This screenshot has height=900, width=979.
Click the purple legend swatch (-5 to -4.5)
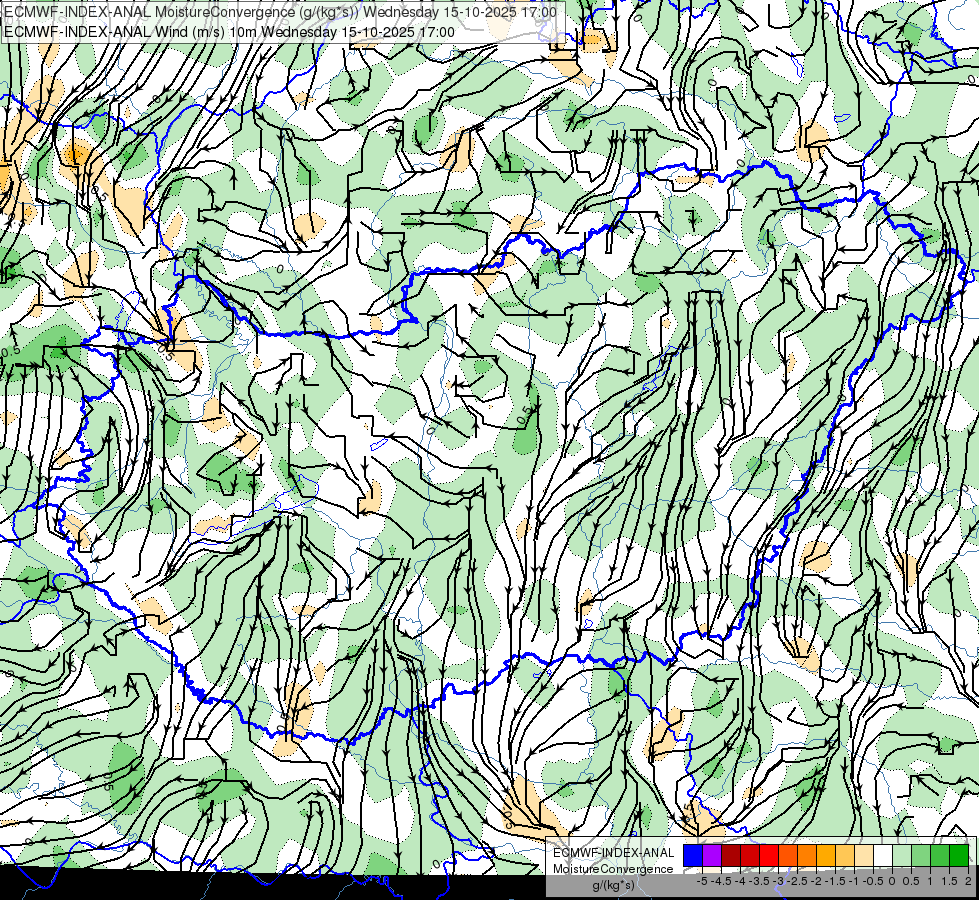[712, 855]
